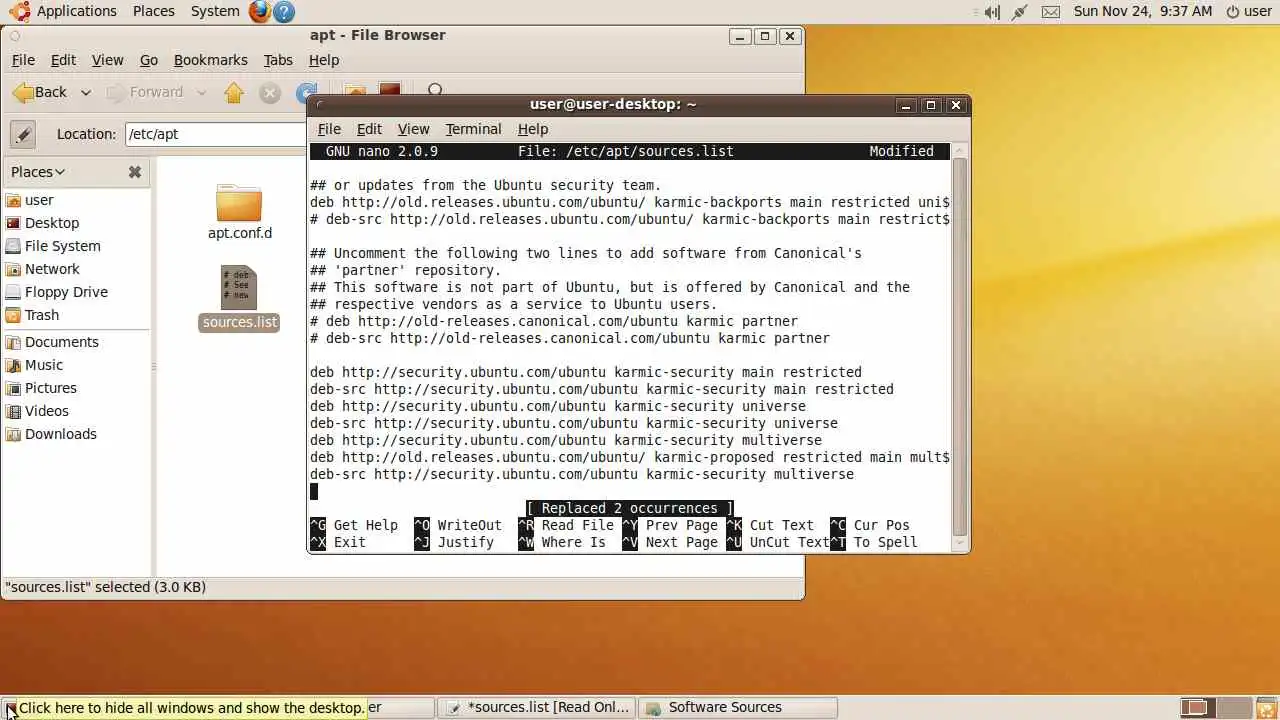This screenshot has height=720, width=1280.
Task: Click the Forward button in File Browser toolbar
Action: 145,92
